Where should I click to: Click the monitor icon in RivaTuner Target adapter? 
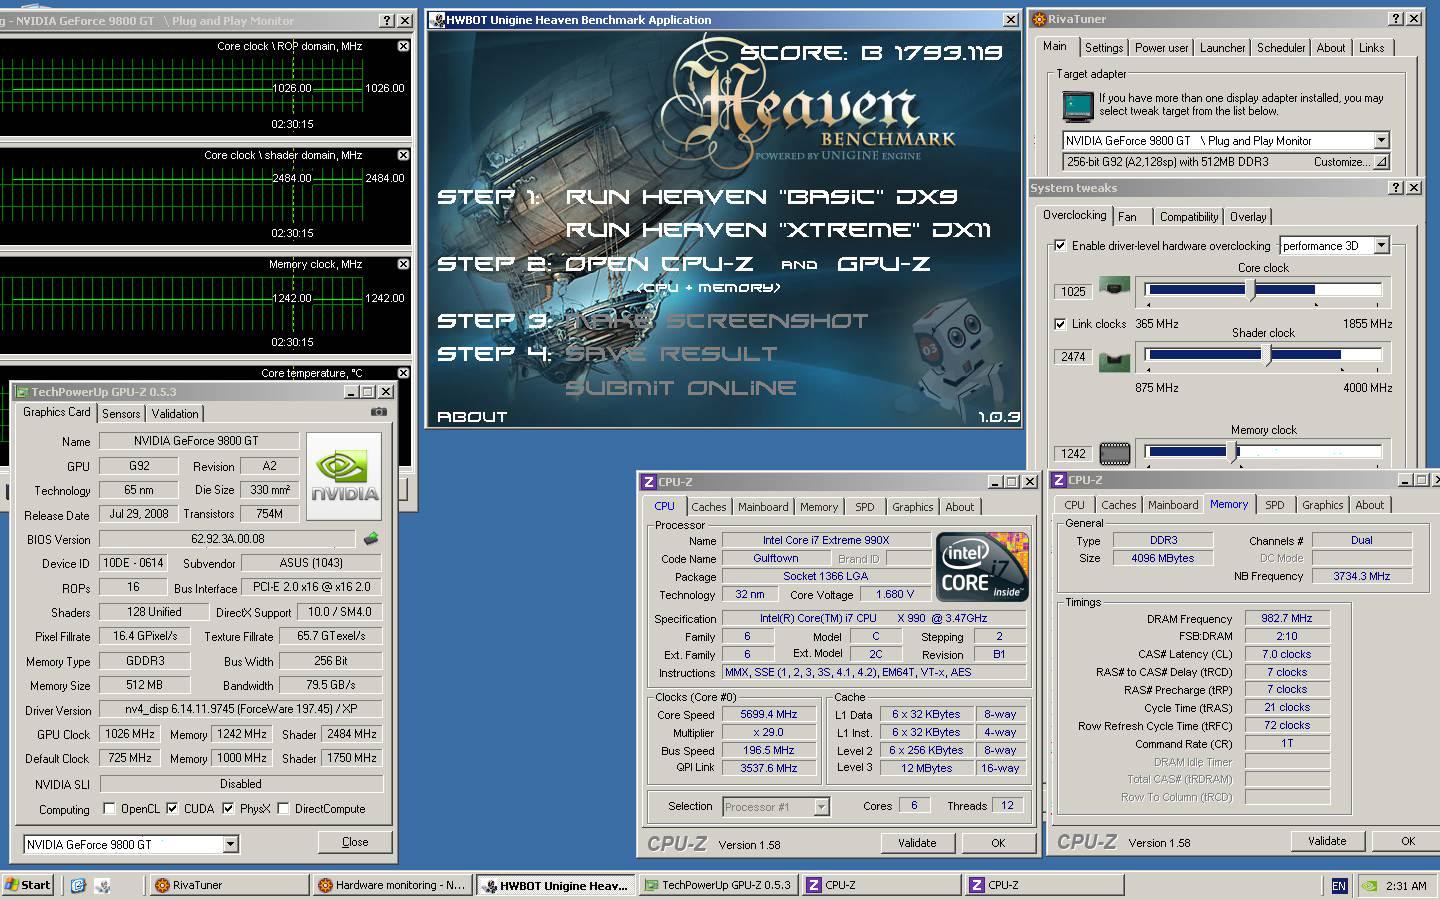[1077, 105]
